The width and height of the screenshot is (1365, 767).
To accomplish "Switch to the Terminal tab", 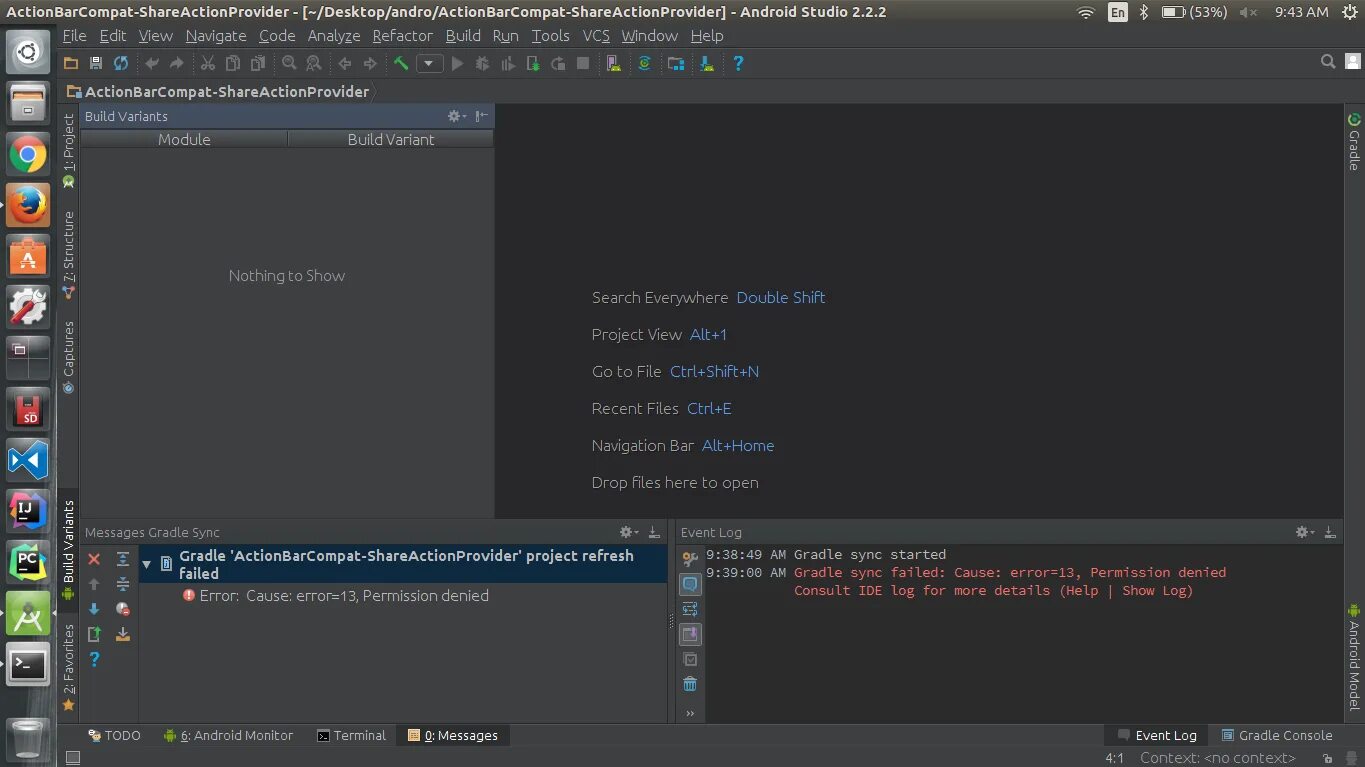I will 351,735.
